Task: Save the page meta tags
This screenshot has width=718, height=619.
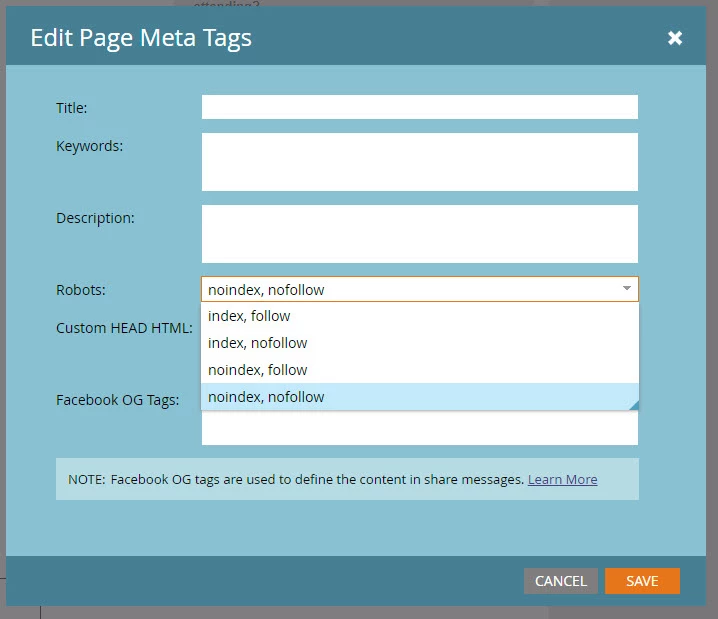Action: point(642,581)
